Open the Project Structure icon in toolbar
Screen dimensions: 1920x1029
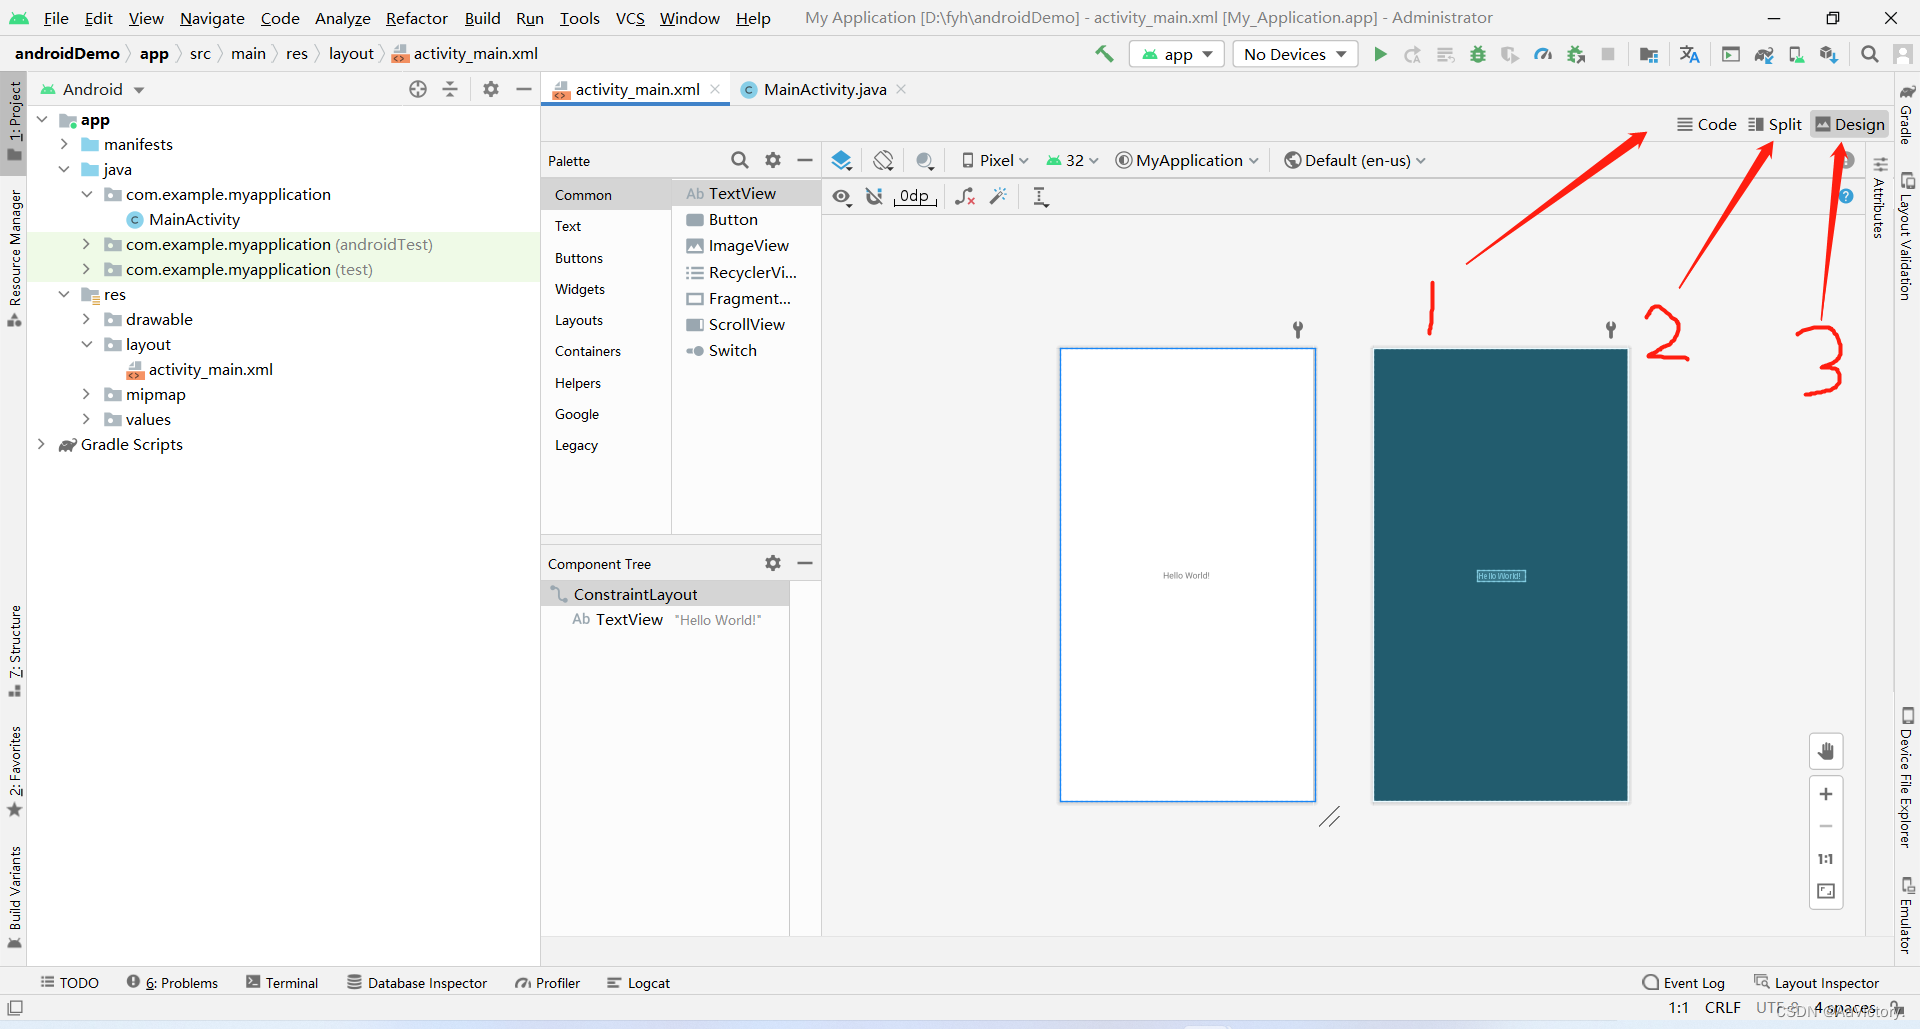1649,54
